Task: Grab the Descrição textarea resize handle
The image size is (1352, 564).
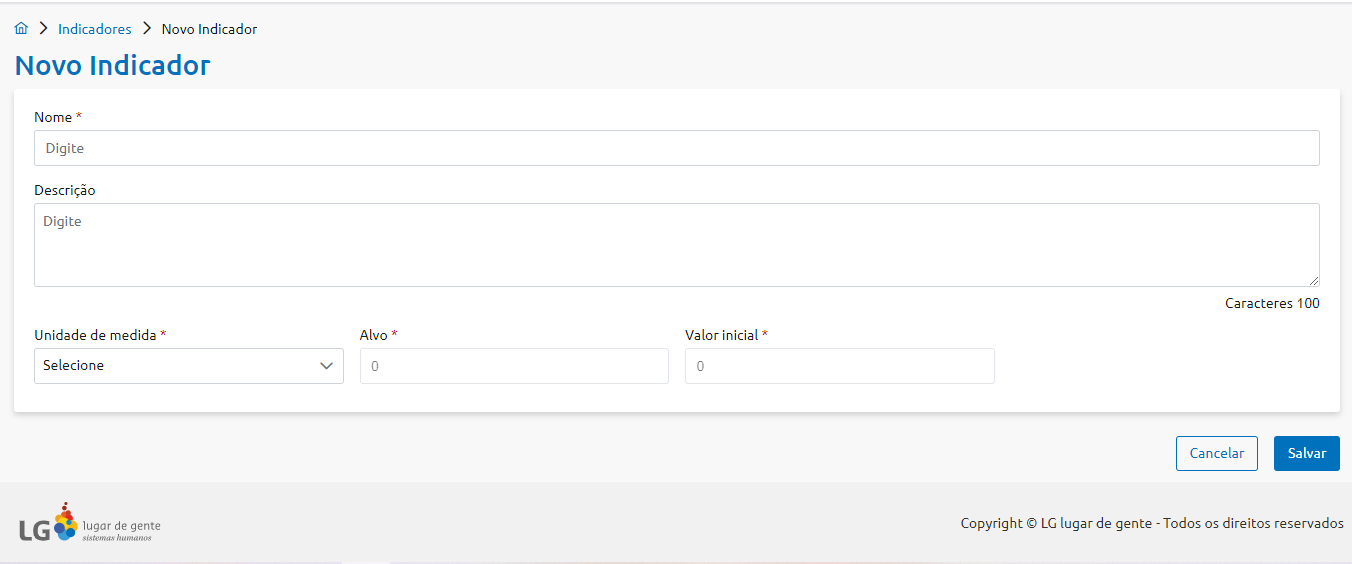Action: point(1314,282)
